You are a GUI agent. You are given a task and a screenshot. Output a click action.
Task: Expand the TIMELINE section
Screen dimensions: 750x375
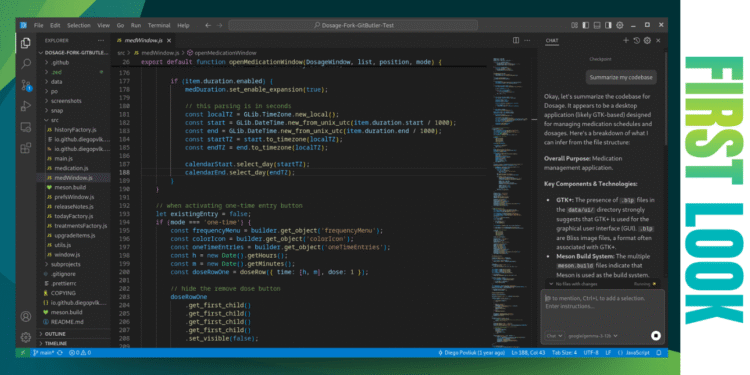tap(74, 343)
